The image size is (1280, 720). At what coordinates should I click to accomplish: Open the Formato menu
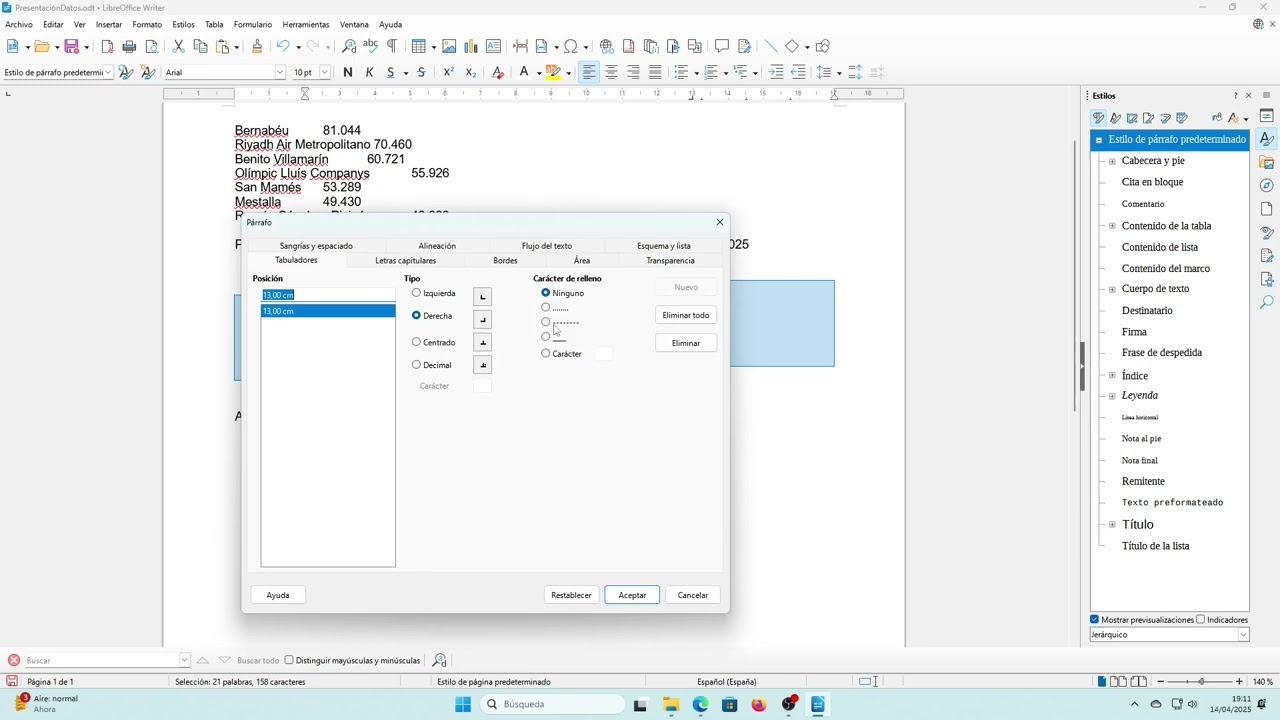[147, 24]
